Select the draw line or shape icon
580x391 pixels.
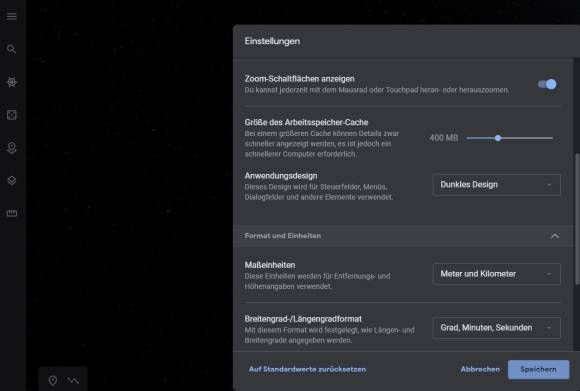coord(73,380)
